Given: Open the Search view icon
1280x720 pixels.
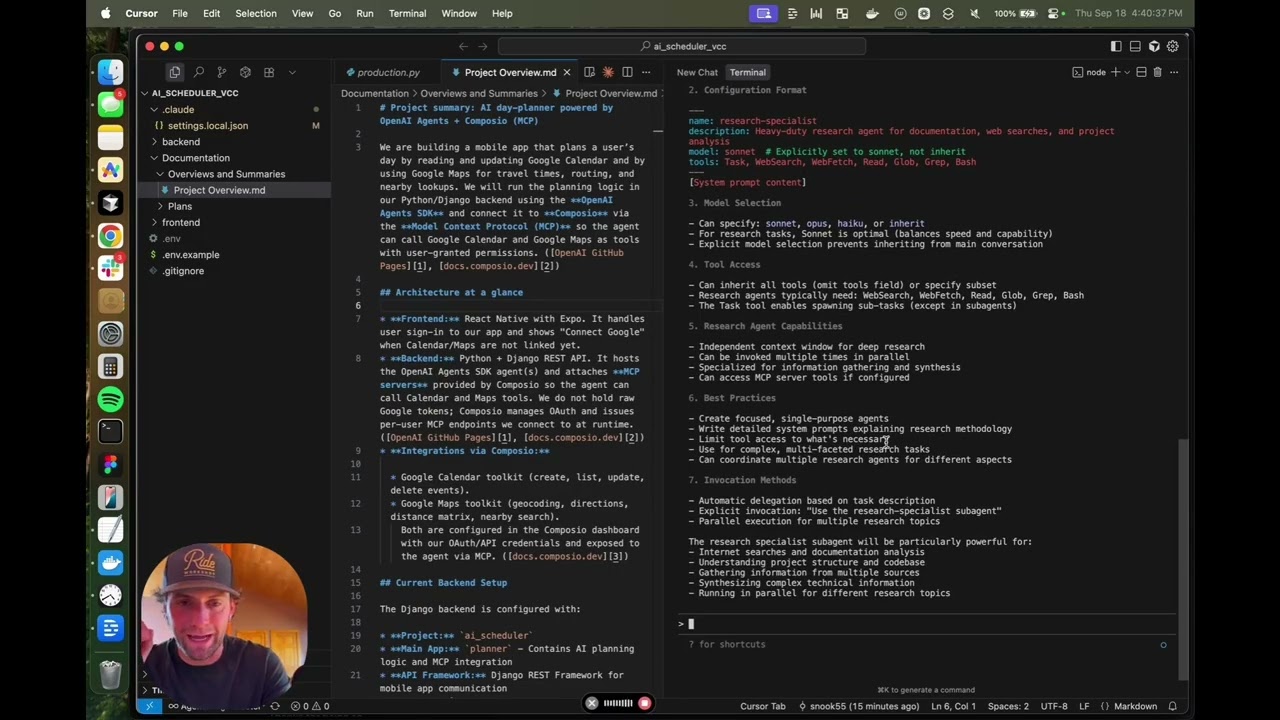Looking at the screenshot, I should tap(199, 72).
